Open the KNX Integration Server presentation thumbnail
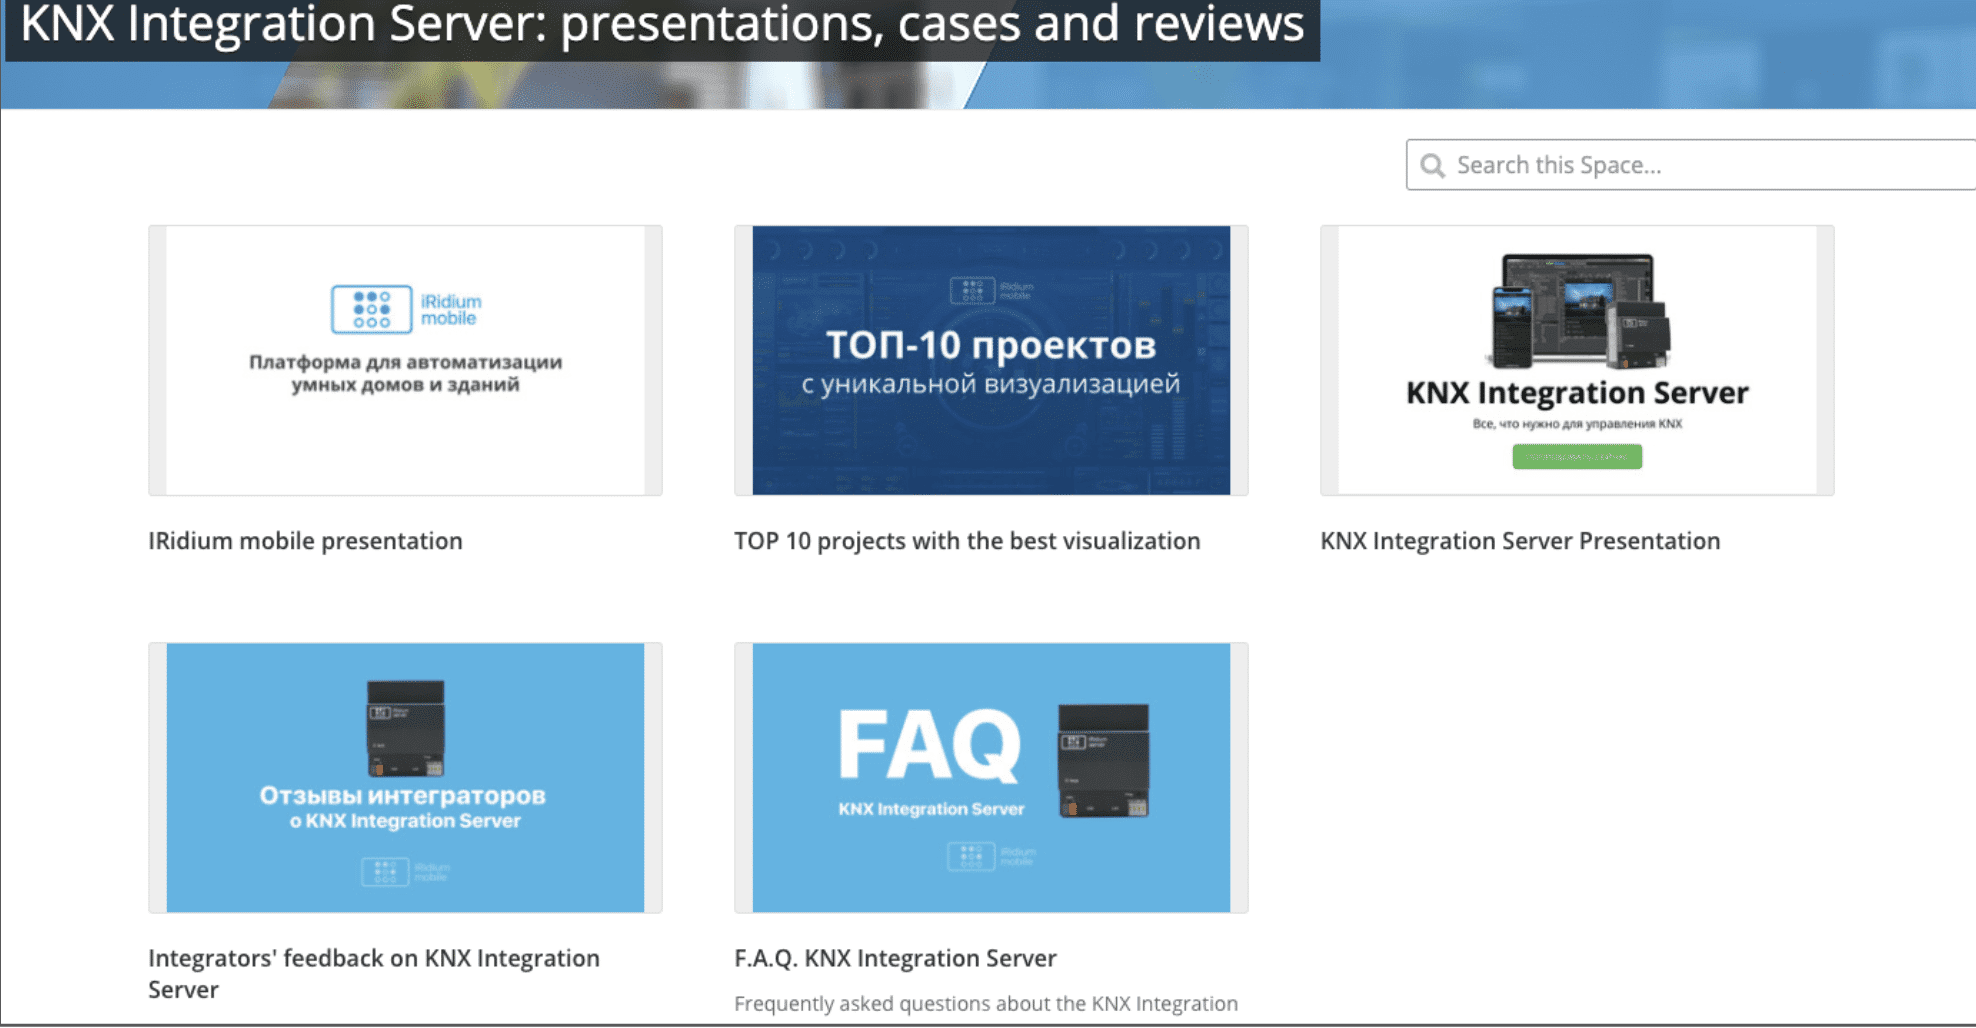 click(1577, 360)
